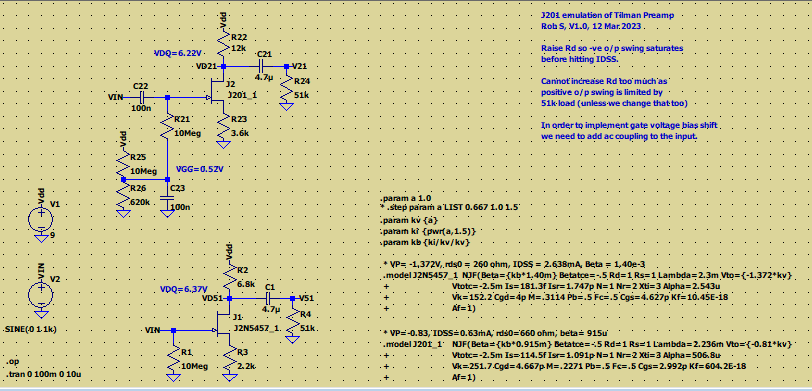Select resistor R3 2.2k symbol
The width and height of the screenshot is (812, 391).
click(229, 358)
